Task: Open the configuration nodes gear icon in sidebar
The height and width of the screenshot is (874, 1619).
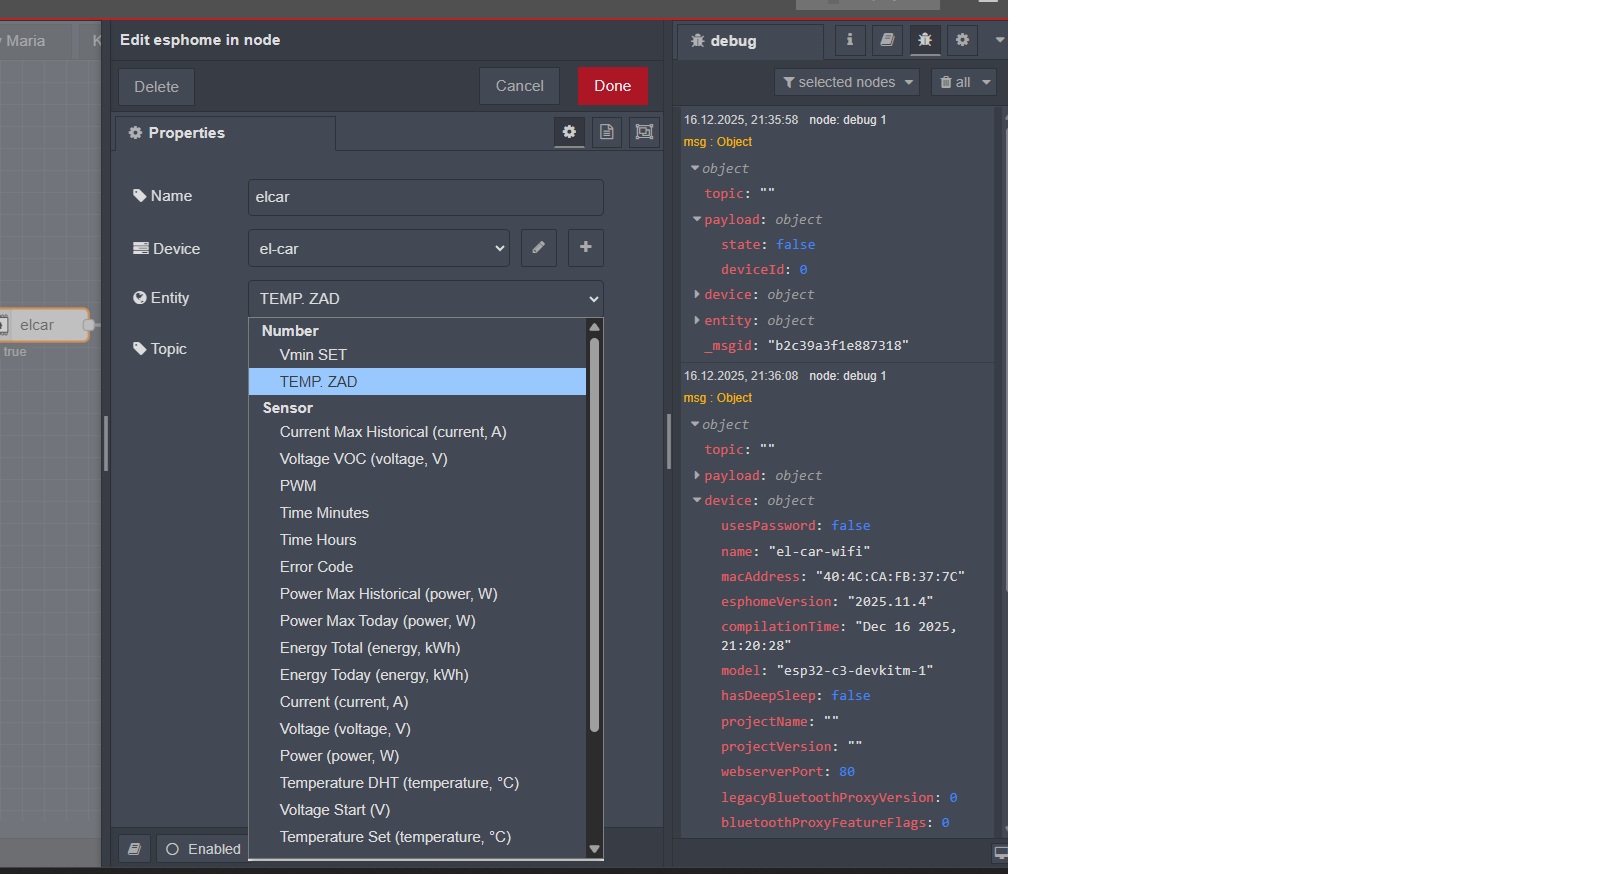Action: [962, 40]
